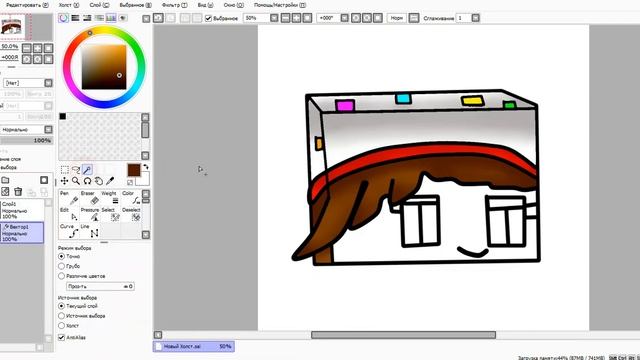Delete layer with trash icon
This screenshot has width=640, height=360.
click(x=18, y=191)
